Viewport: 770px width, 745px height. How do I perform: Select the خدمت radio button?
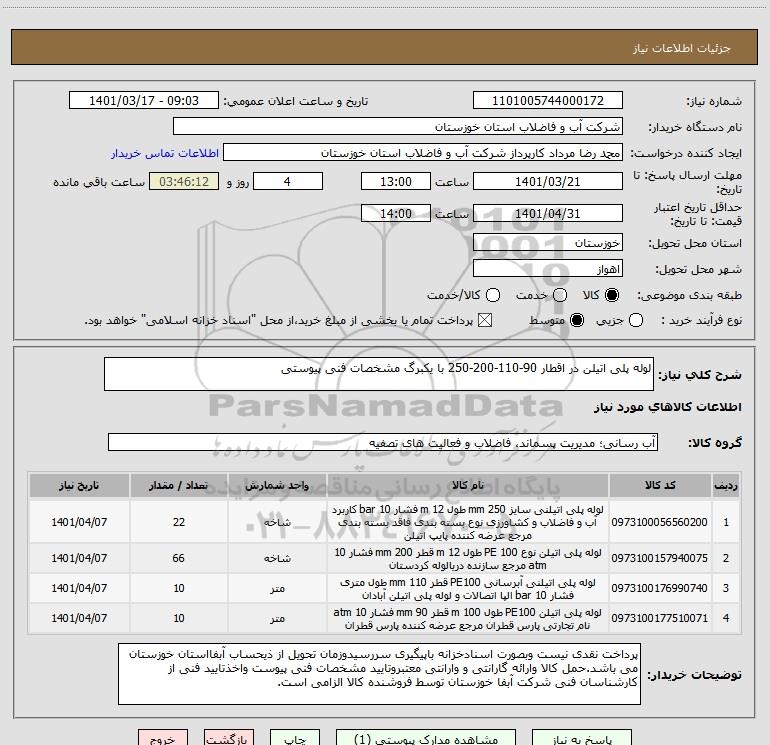click(560, 295)
